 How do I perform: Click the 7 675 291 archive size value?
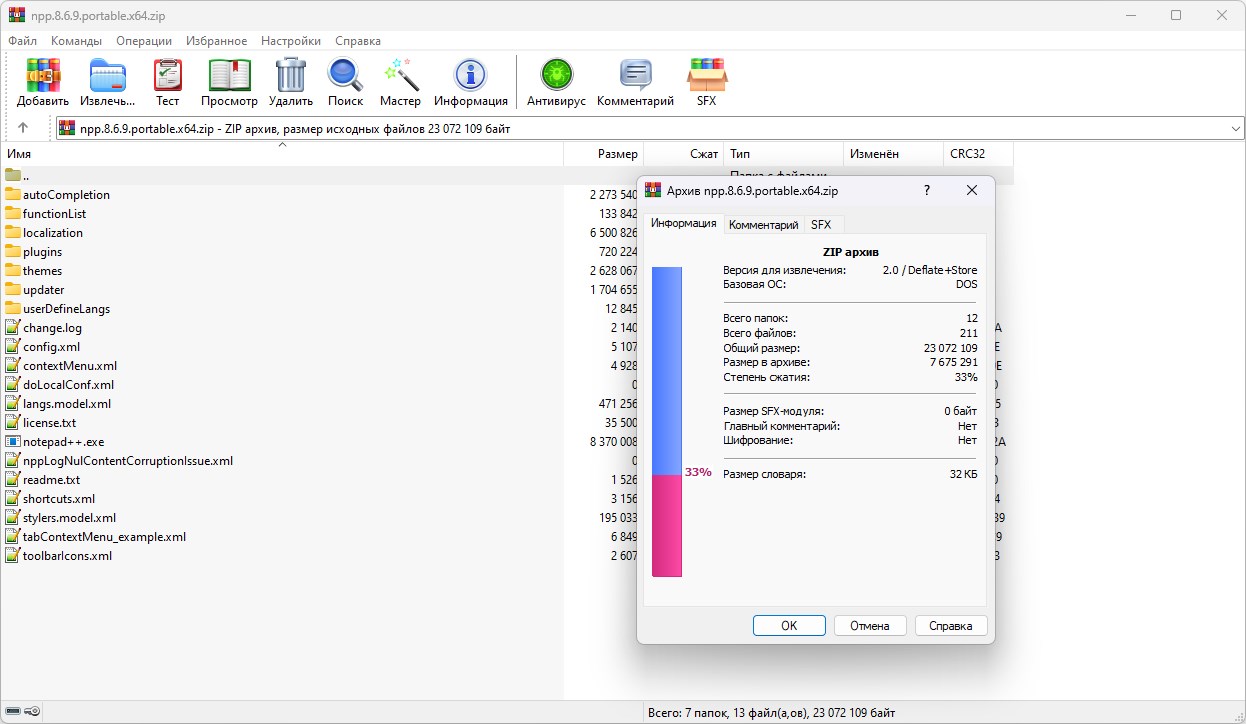click(x=953, y=362)
